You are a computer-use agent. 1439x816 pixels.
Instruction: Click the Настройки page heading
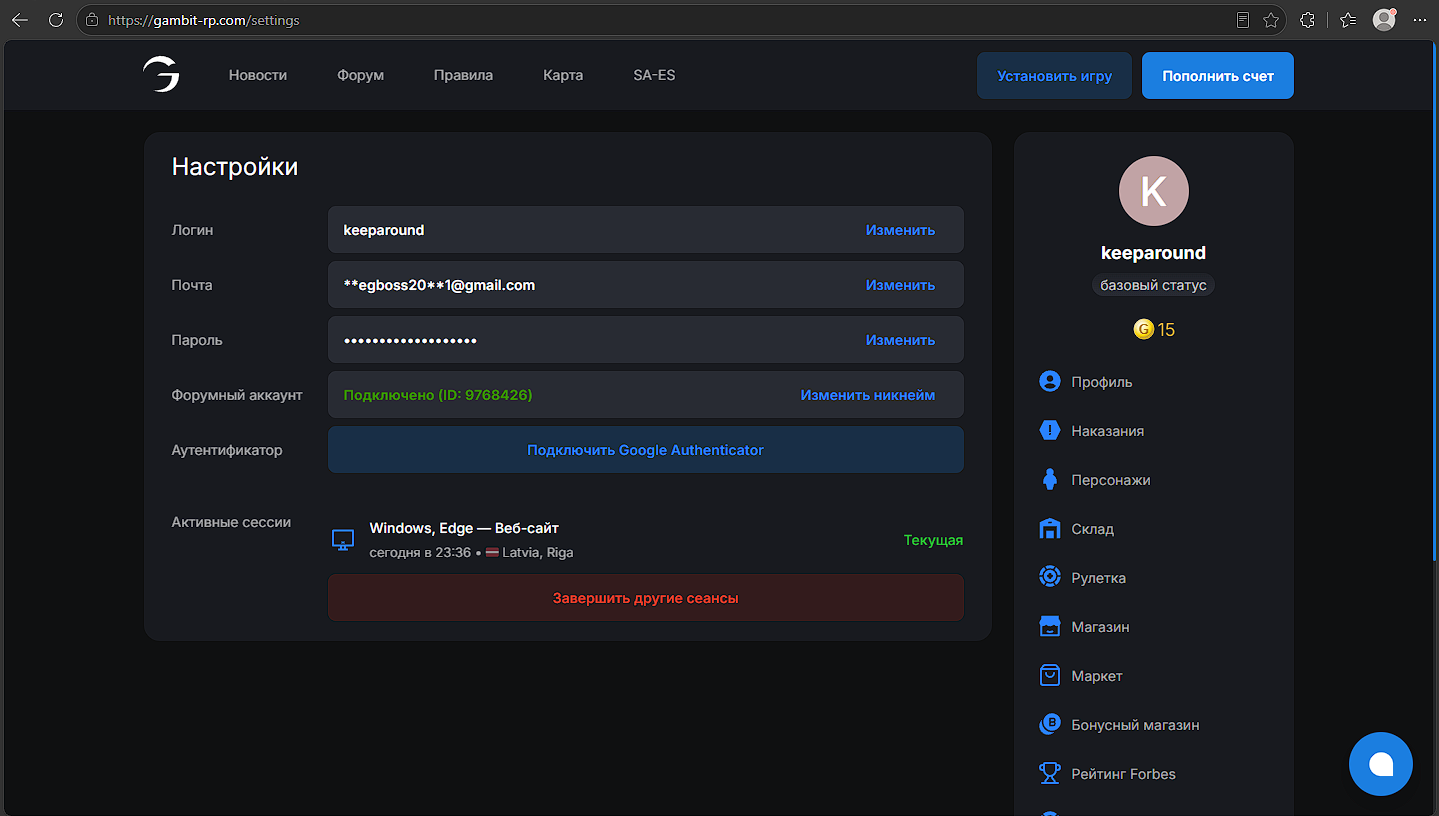pos(235,166)
